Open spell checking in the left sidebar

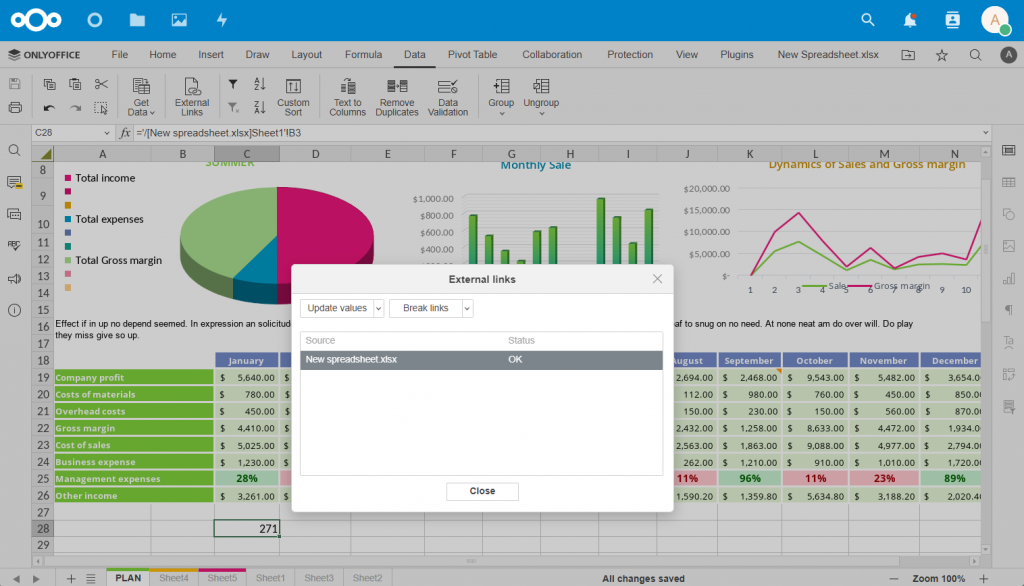(x=14, y=245)
